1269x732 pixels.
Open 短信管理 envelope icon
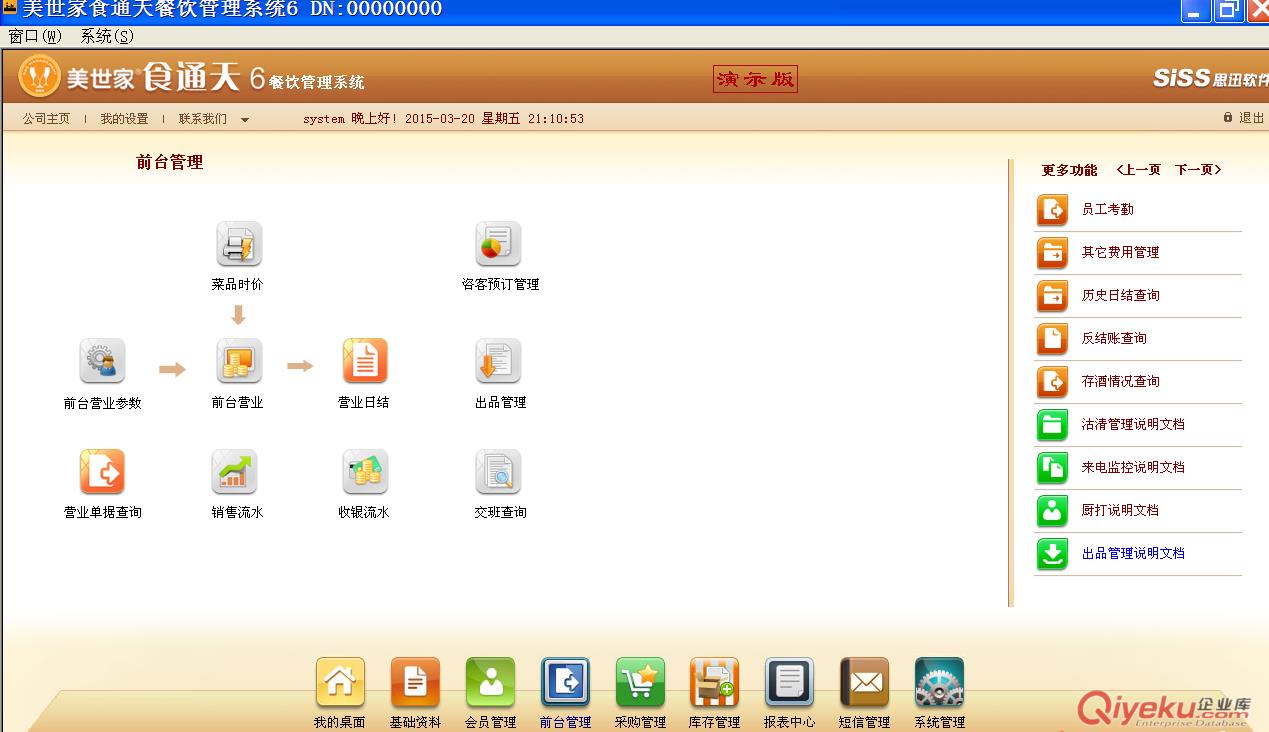click(x=864, y=683)
